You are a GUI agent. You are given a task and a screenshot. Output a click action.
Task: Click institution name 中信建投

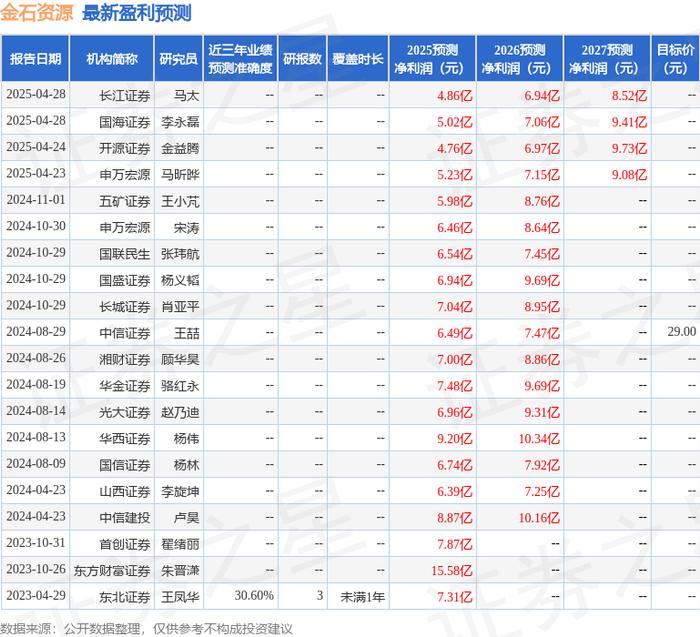click(125, 518)
